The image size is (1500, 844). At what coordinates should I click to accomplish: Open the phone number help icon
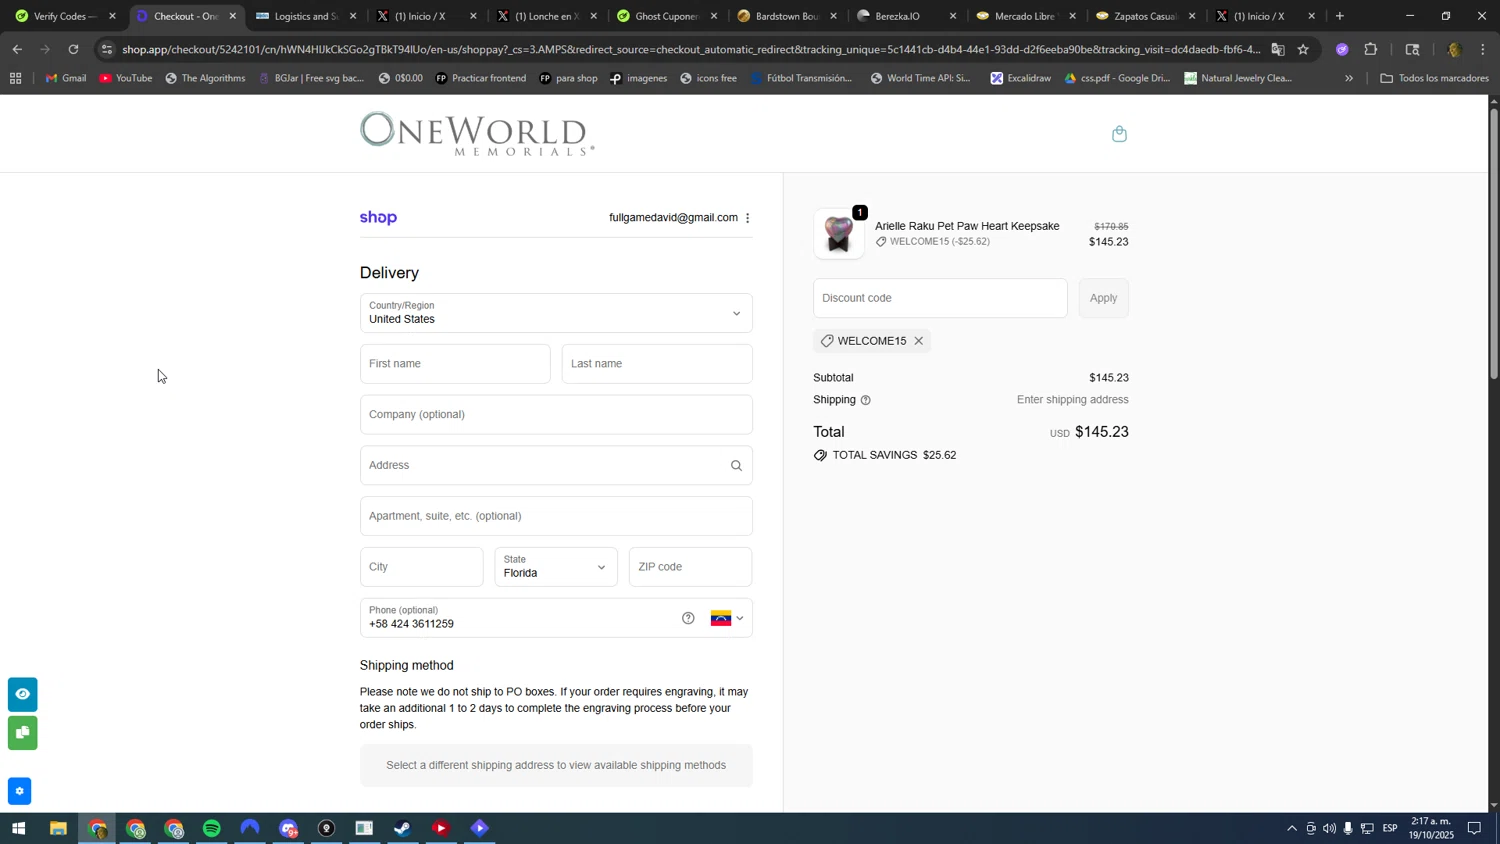[x=688, y=618]
